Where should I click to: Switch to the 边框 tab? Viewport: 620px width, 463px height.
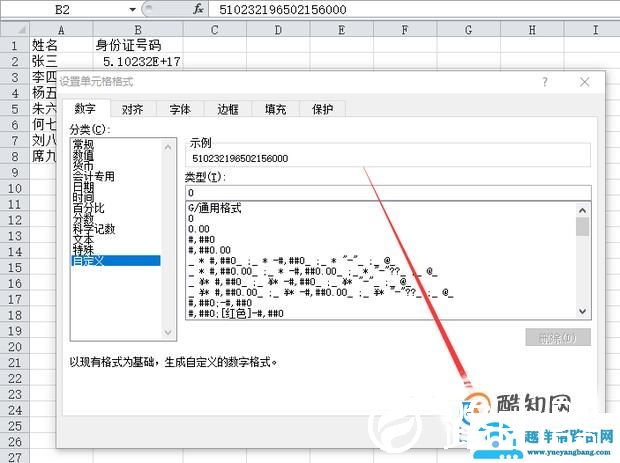228,109
